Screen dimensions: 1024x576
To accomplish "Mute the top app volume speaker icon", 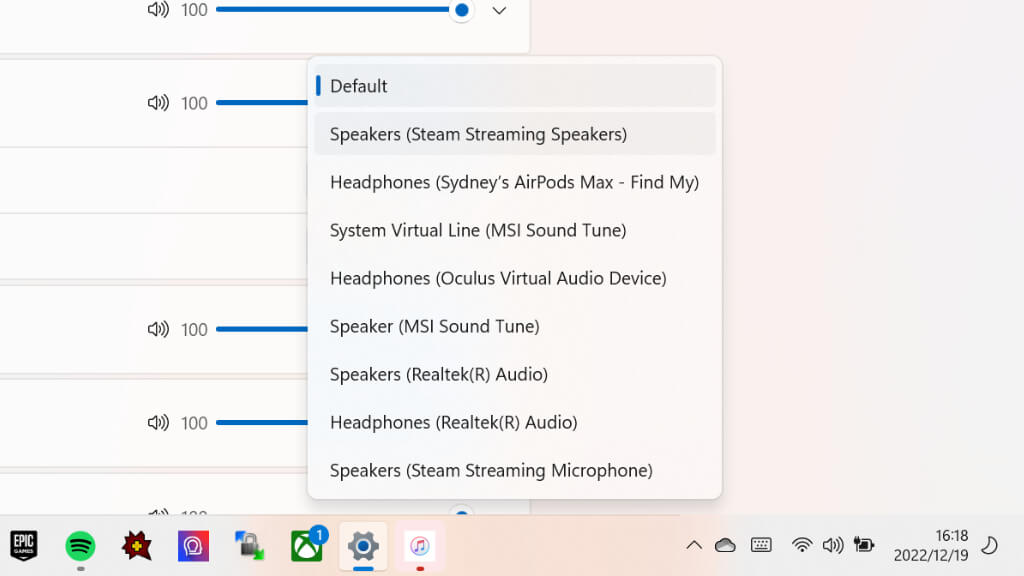I will pyautogui.click(x=158, y=10).
